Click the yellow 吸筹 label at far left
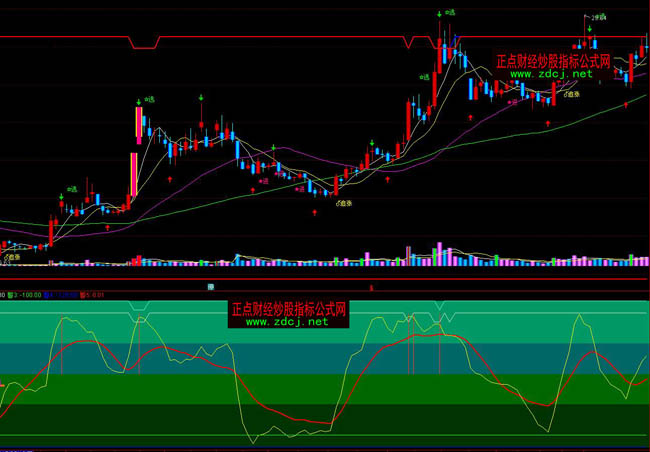650x452 pixels. [x=14, y=257]
